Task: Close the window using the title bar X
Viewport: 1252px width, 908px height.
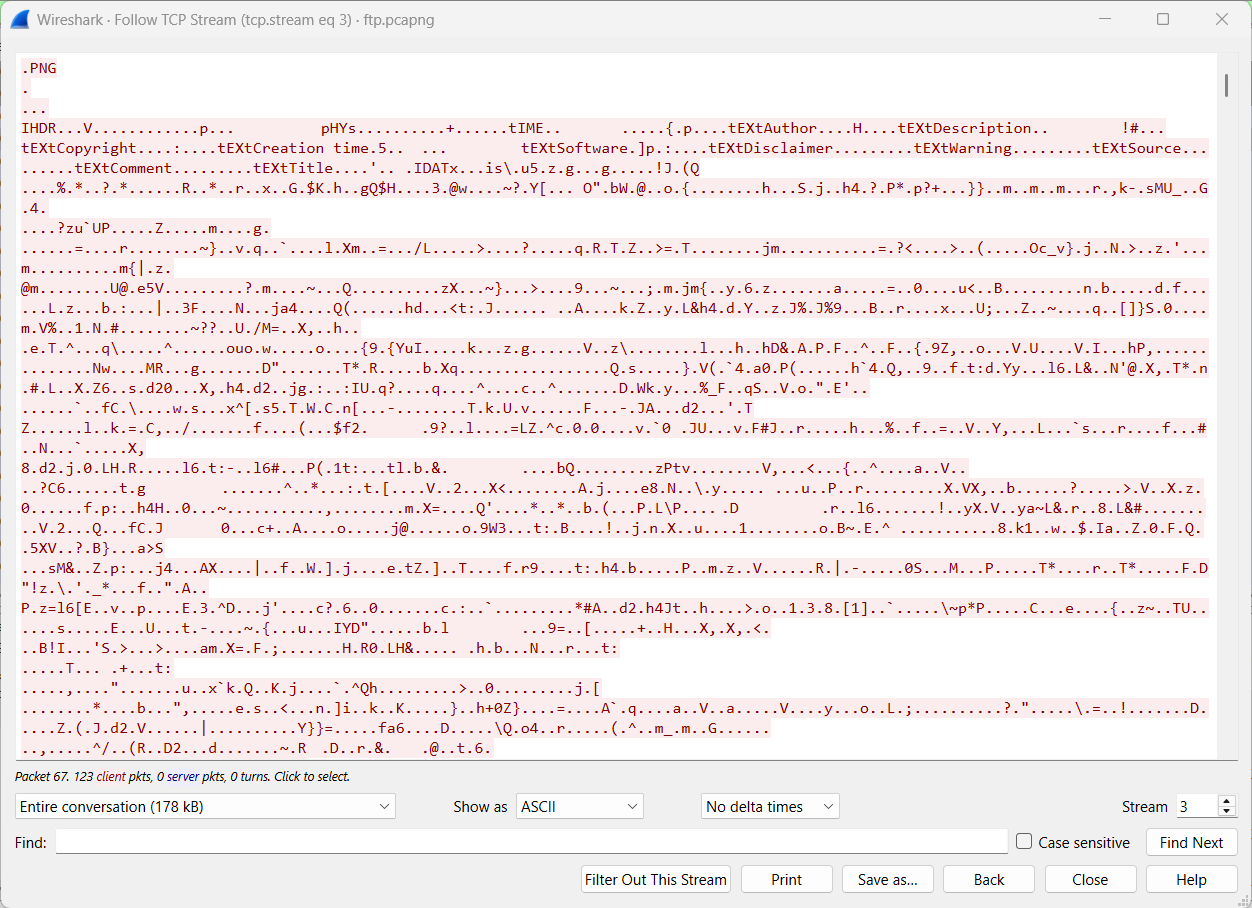Action: click(1222, 19)
